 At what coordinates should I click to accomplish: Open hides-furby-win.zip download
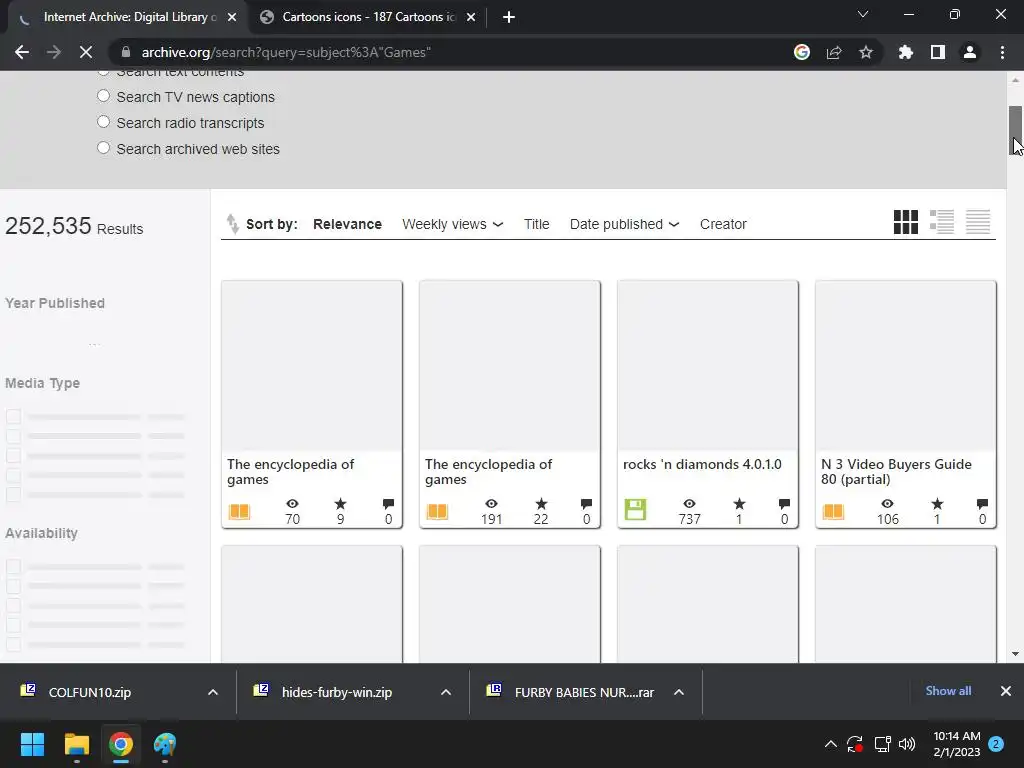(x=336, y=692)
